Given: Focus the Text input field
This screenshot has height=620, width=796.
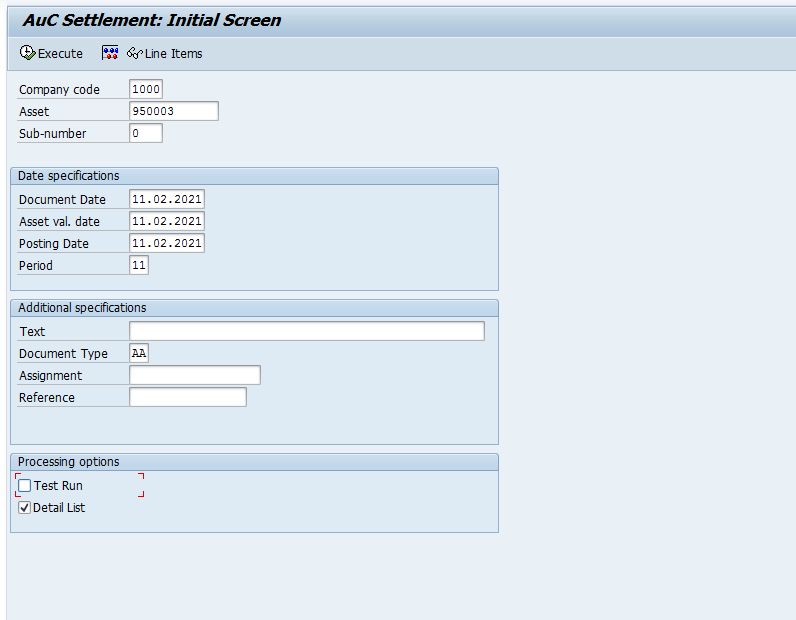Looking at the screenshot, I should tap(307, 331).
